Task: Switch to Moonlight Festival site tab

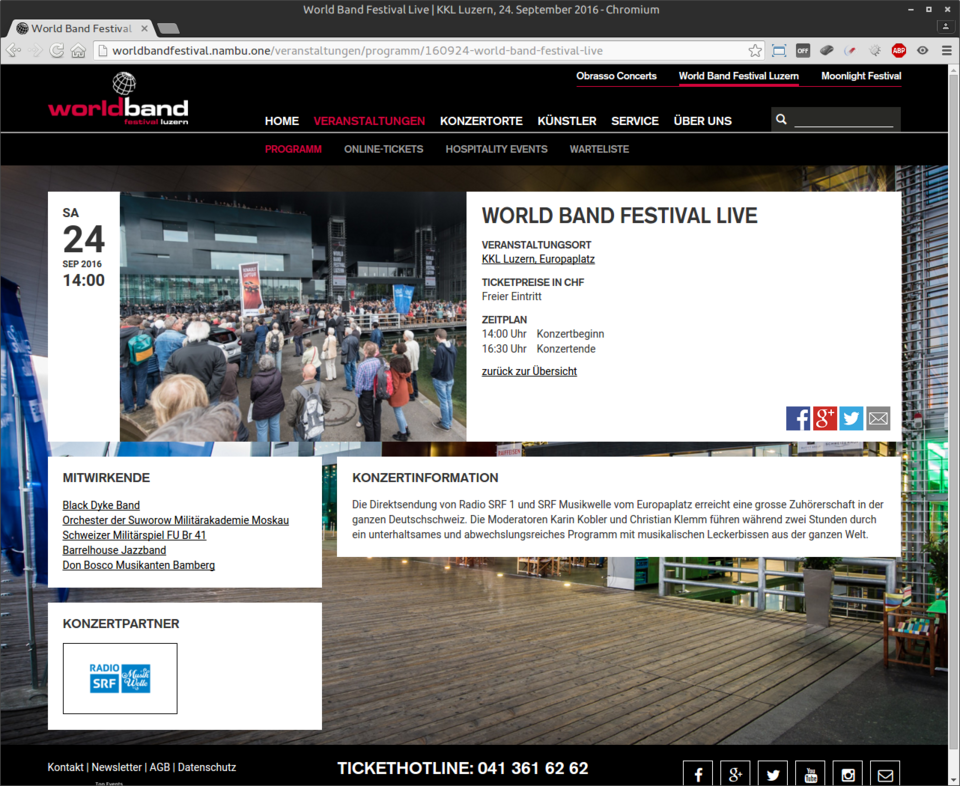Action: click(861, 76)
